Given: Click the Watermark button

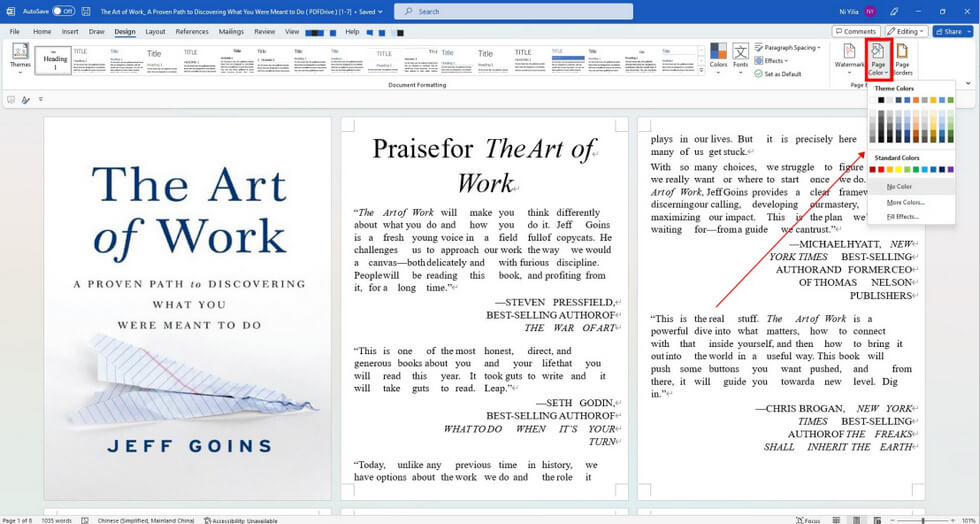Looking at the screenshot, I should pos(849,59).
